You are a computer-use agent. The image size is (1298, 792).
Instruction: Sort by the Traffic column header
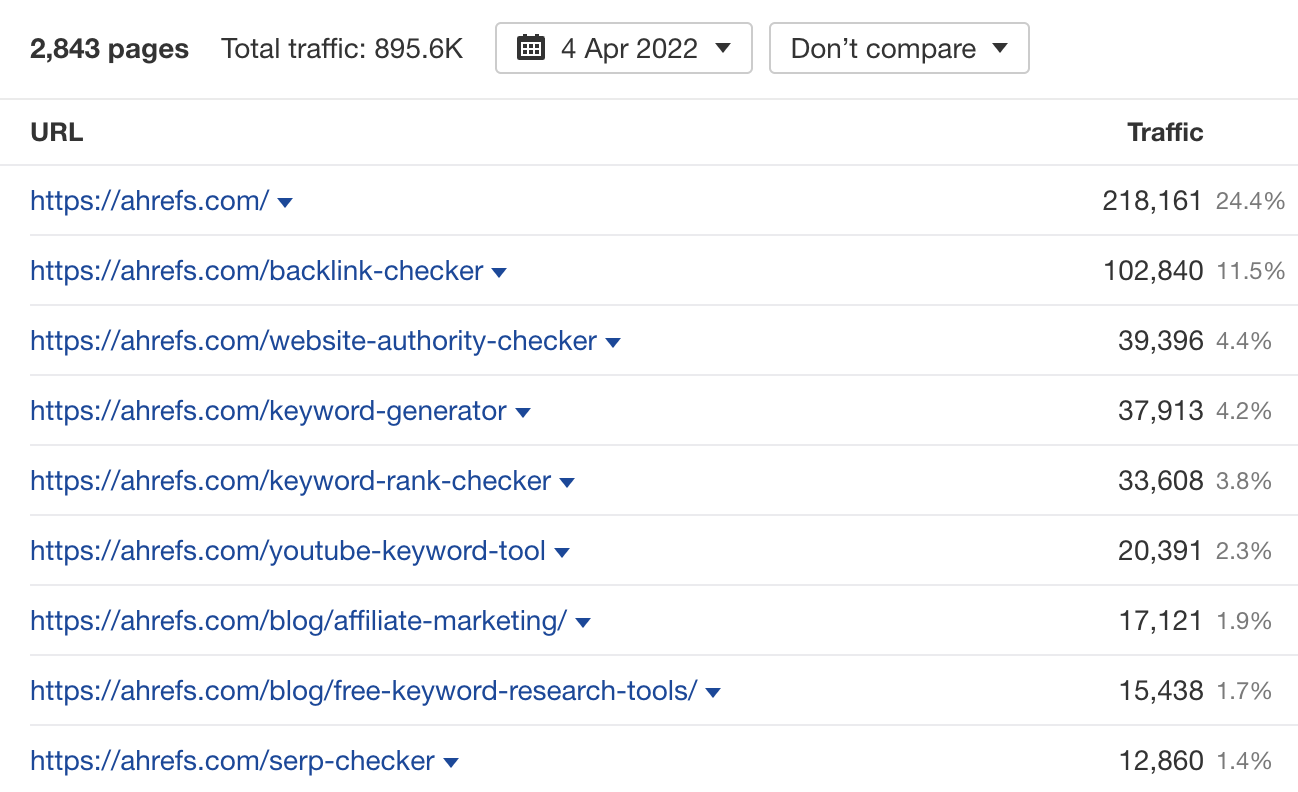[1165, 131]
